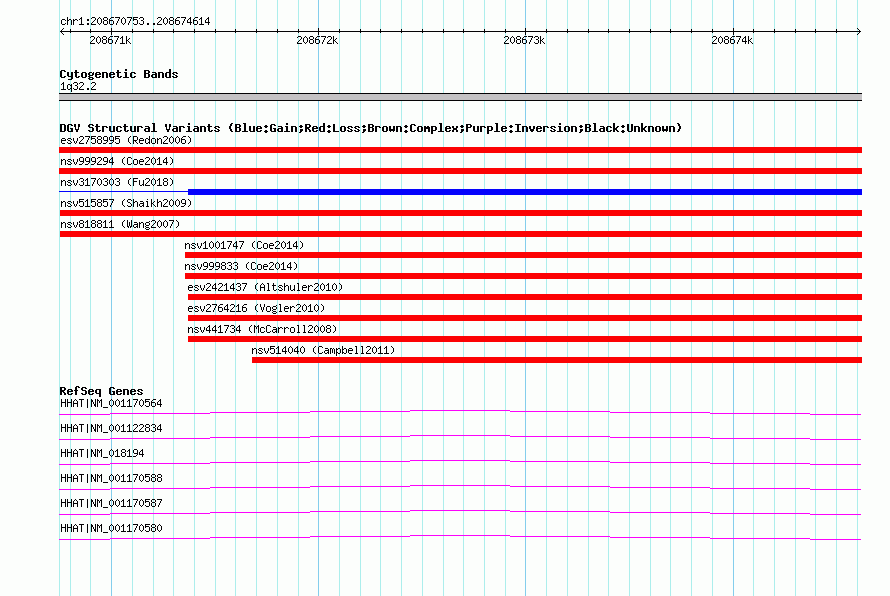Screen dimensions: 890x596
Task: Click the left arrow at ruler start
Action: click(x=62, y=31)
